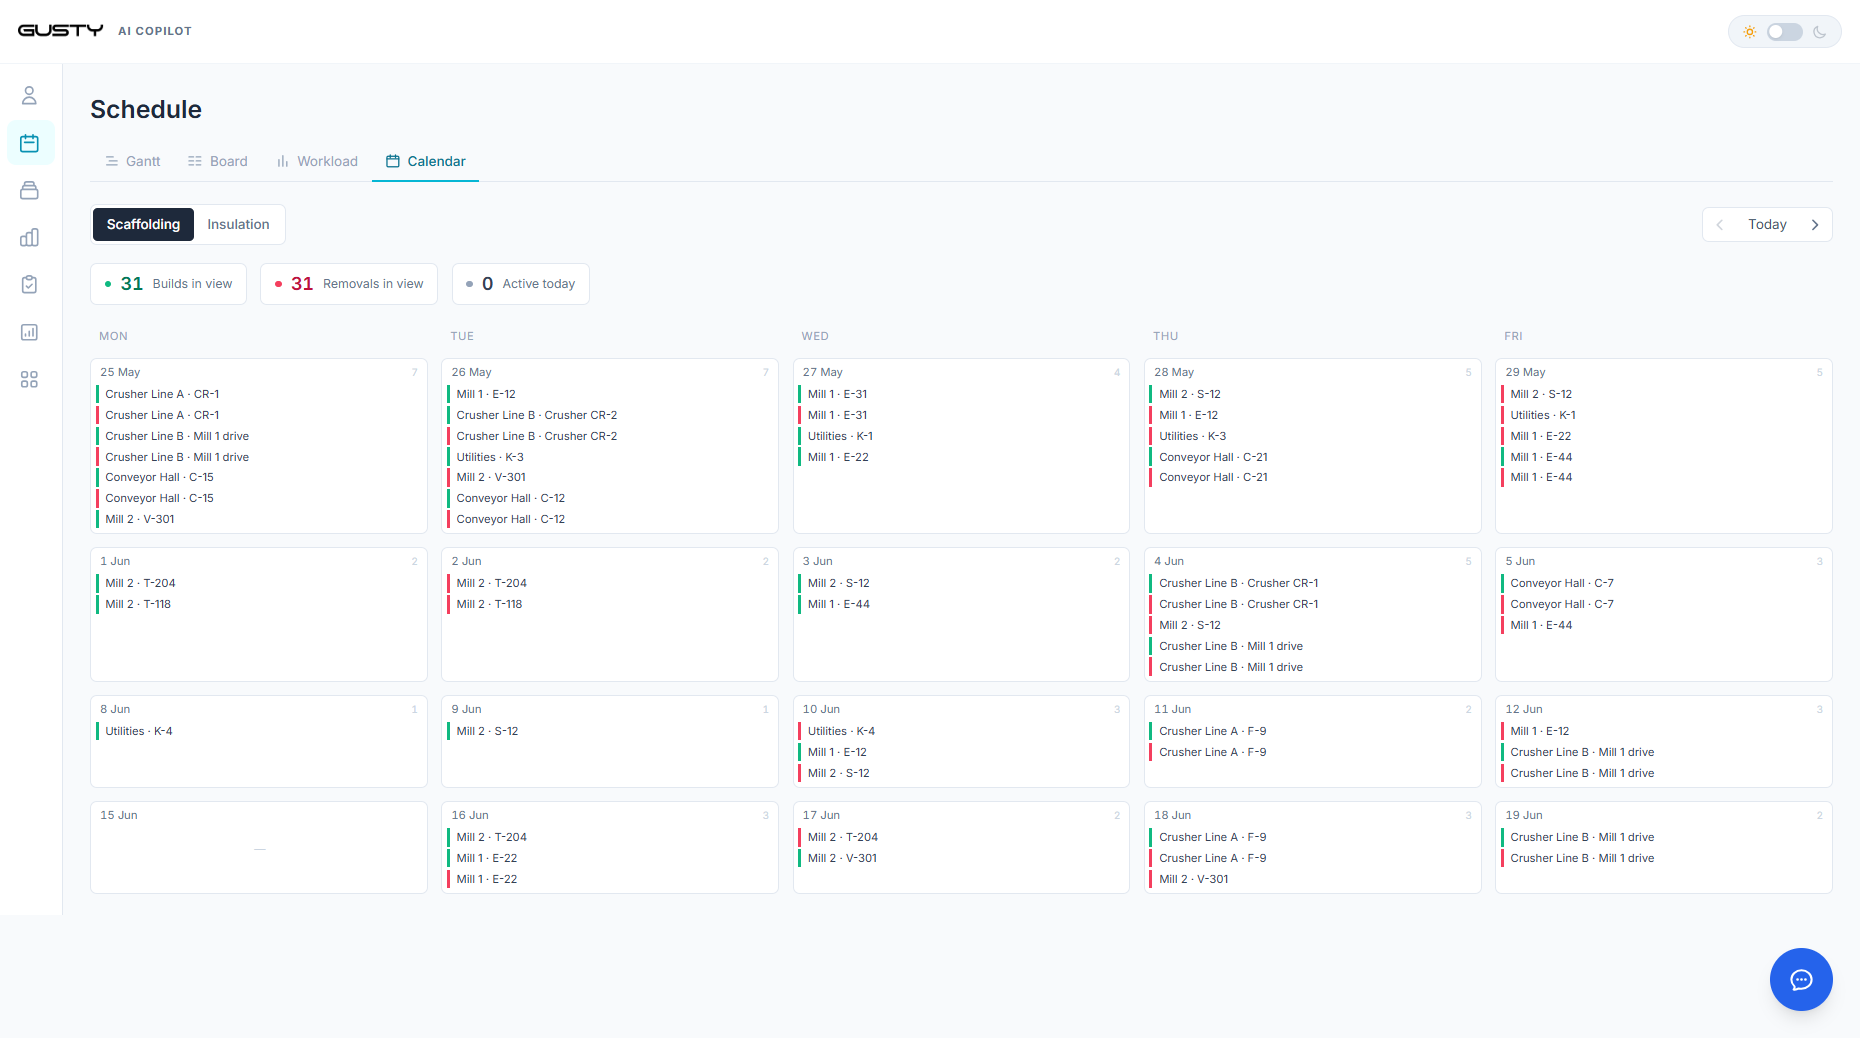Open Mill 2 · V-301 on 17 Jun
This screenshot has width=1860, height=1038.
[x=961, y=858]
